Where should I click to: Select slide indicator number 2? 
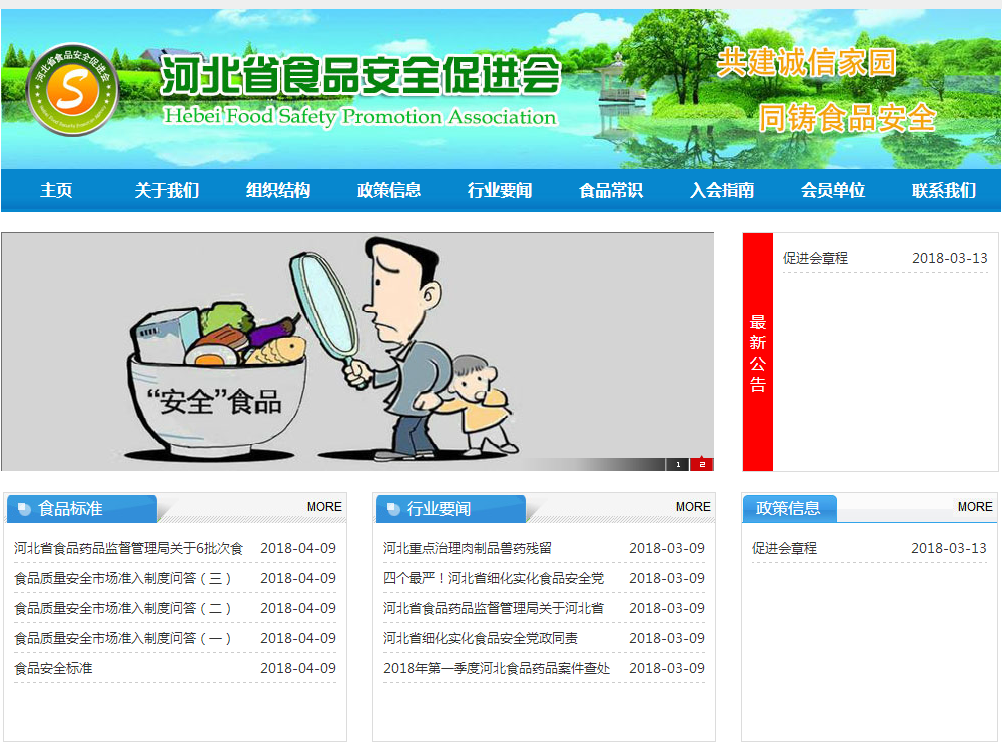(702, 465)
